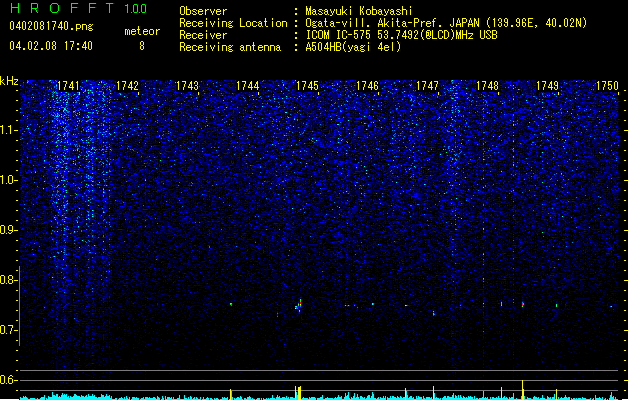Click the 'Receiver' field label
Image resolution: width=629 pixels, height=400 pixels.
(x=203, y=35)
